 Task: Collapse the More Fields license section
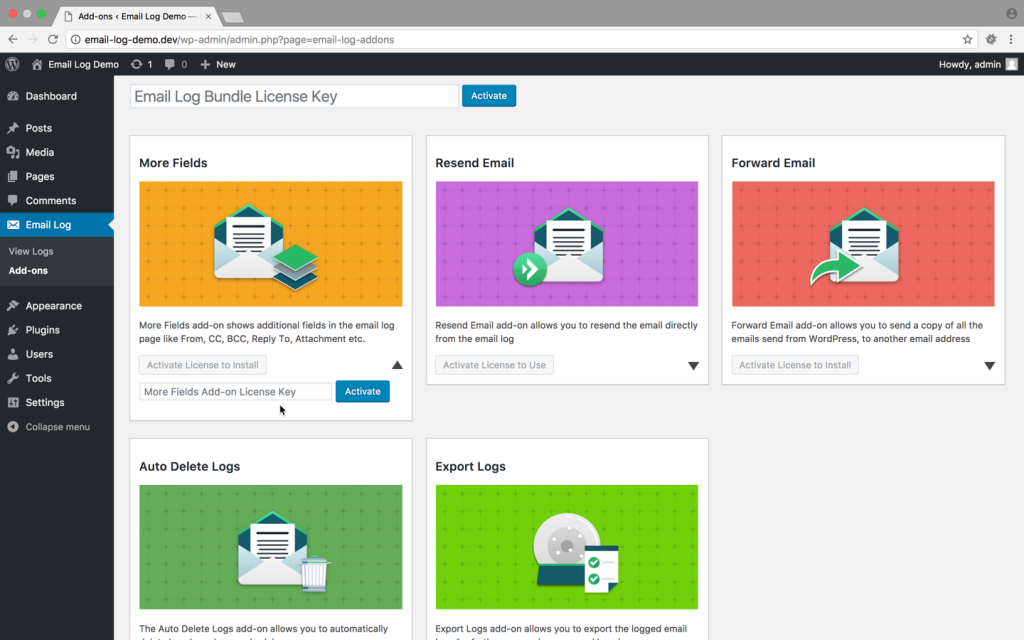point(397,365)
